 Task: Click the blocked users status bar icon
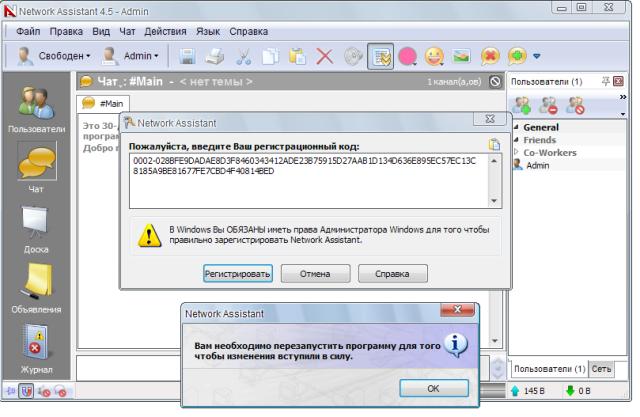(x=44, y=392)
